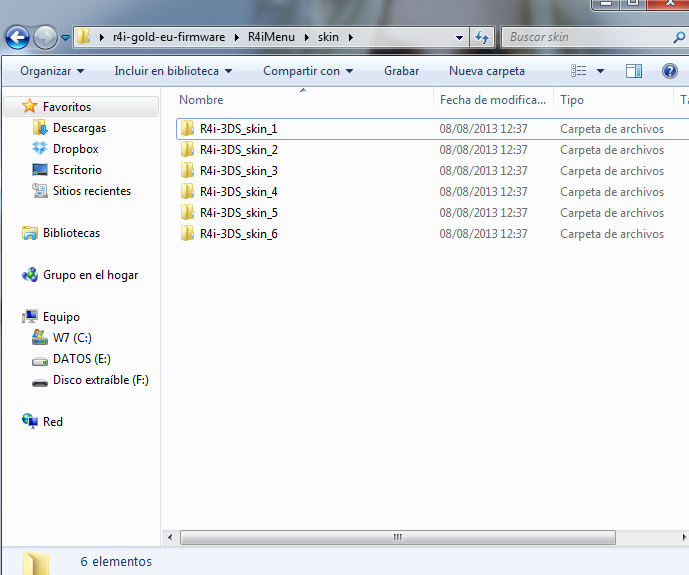
Task: Open Dropbox in favorites
Action: (x=76, y=149)
